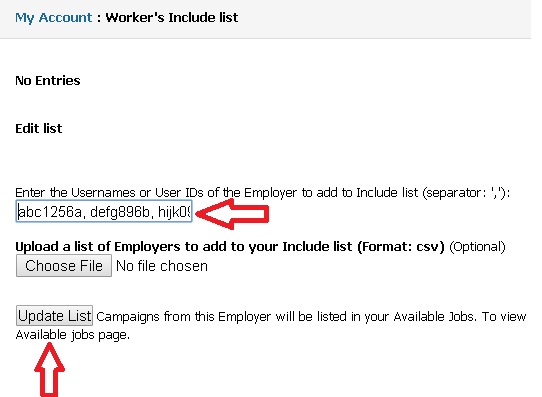Click the Update List button
The height and width of the screenshot is (397, 542).
coord(54,315)
